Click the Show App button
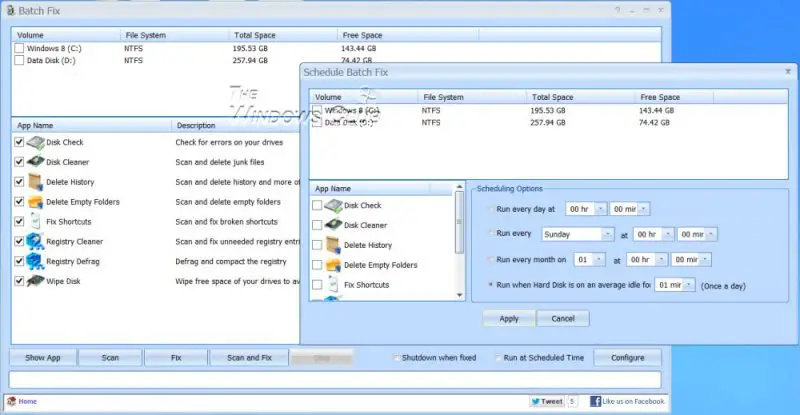Screen dimensions: 800x415 pos(43,358)
